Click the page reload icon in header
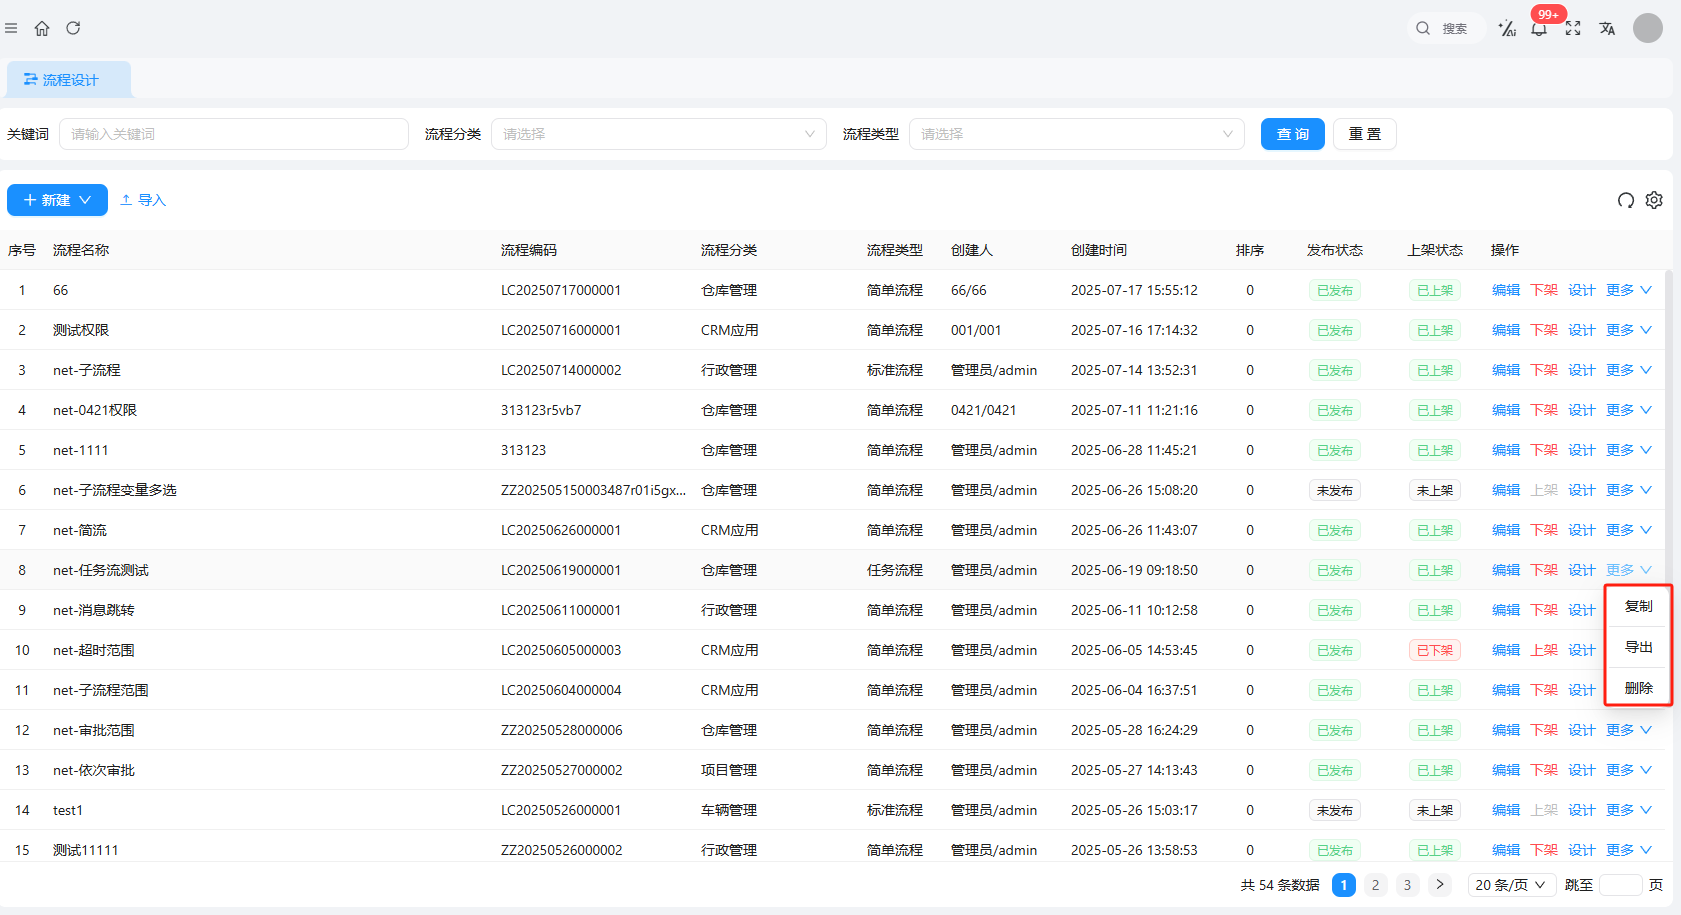 pyautogui.click(x=73, y=28)
